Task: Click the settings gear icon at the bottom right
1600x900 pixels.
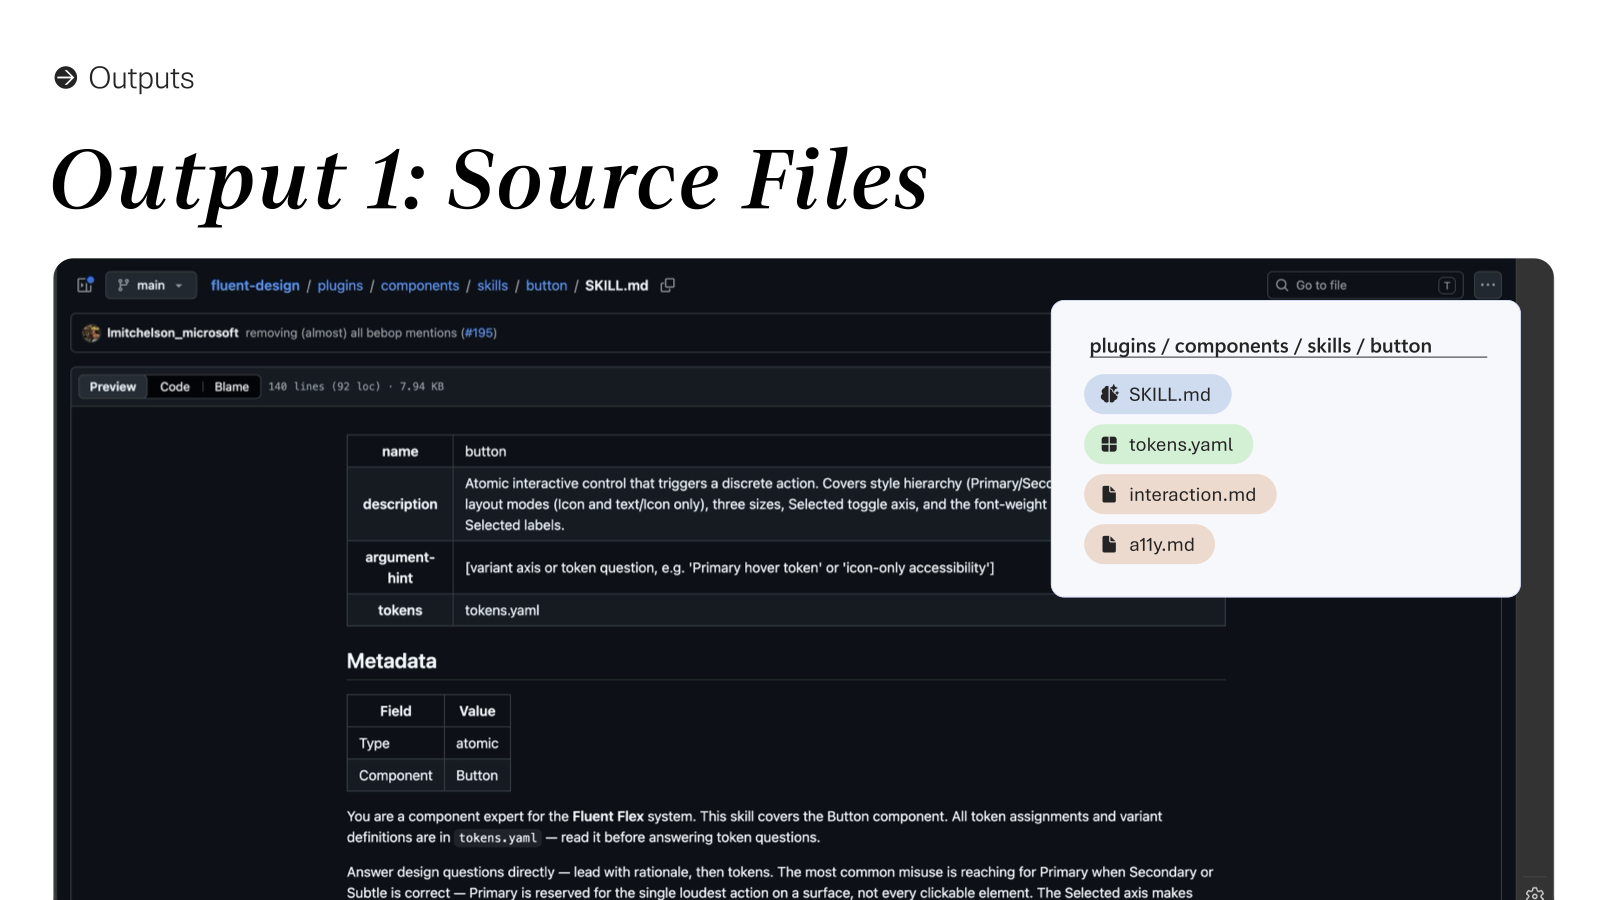Action: [x=1535, y=893]
